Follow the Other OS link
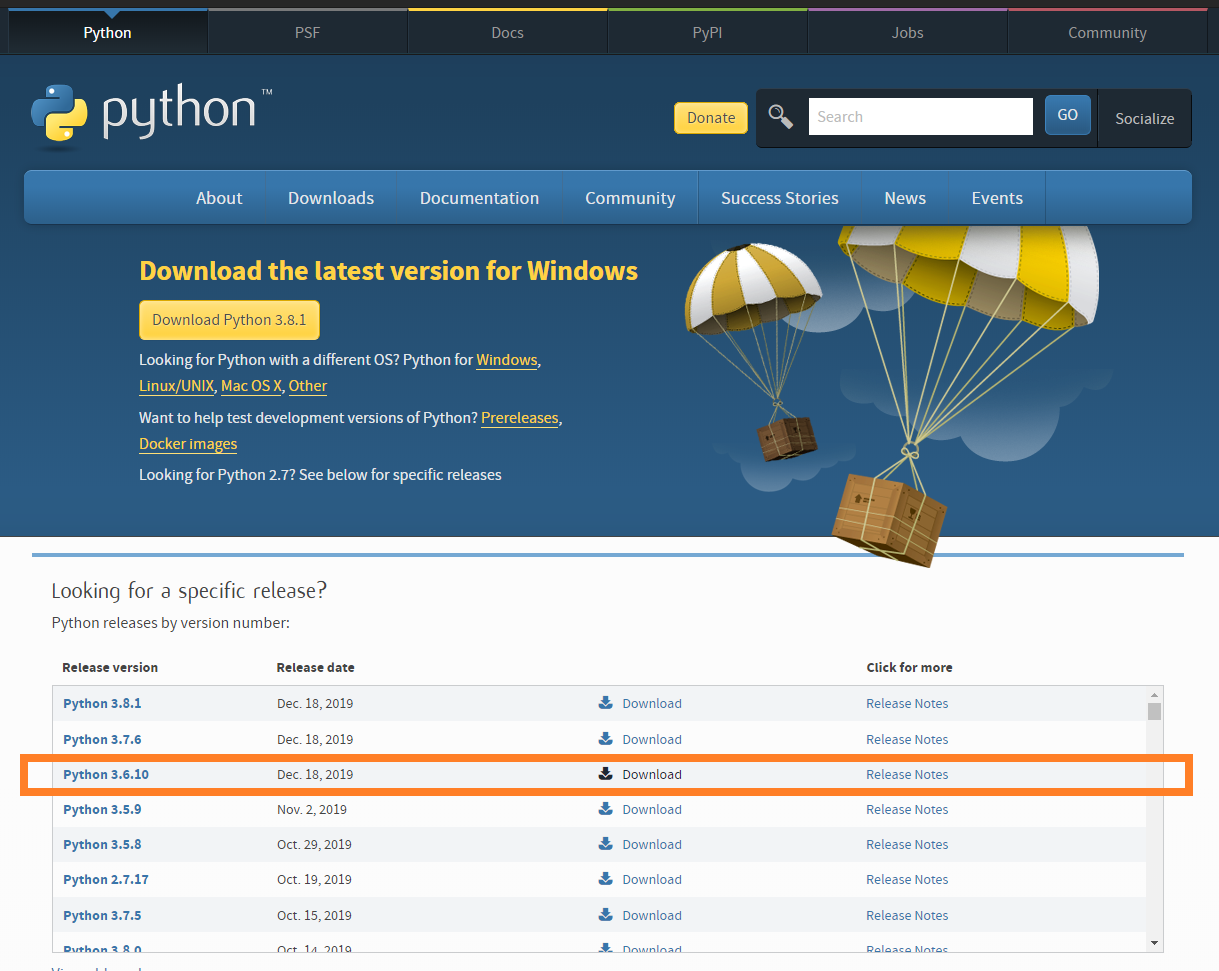Screen dimensions: 1219x971 click(x=308, y=386)
